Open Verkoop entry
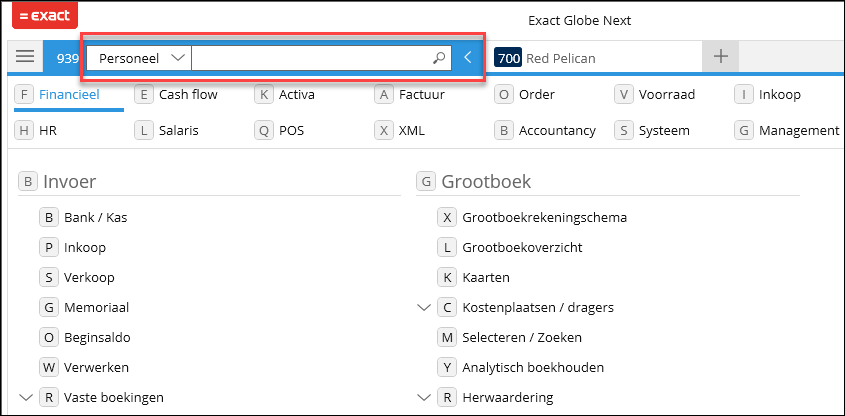The image size is (845, 416). point(89,278)
